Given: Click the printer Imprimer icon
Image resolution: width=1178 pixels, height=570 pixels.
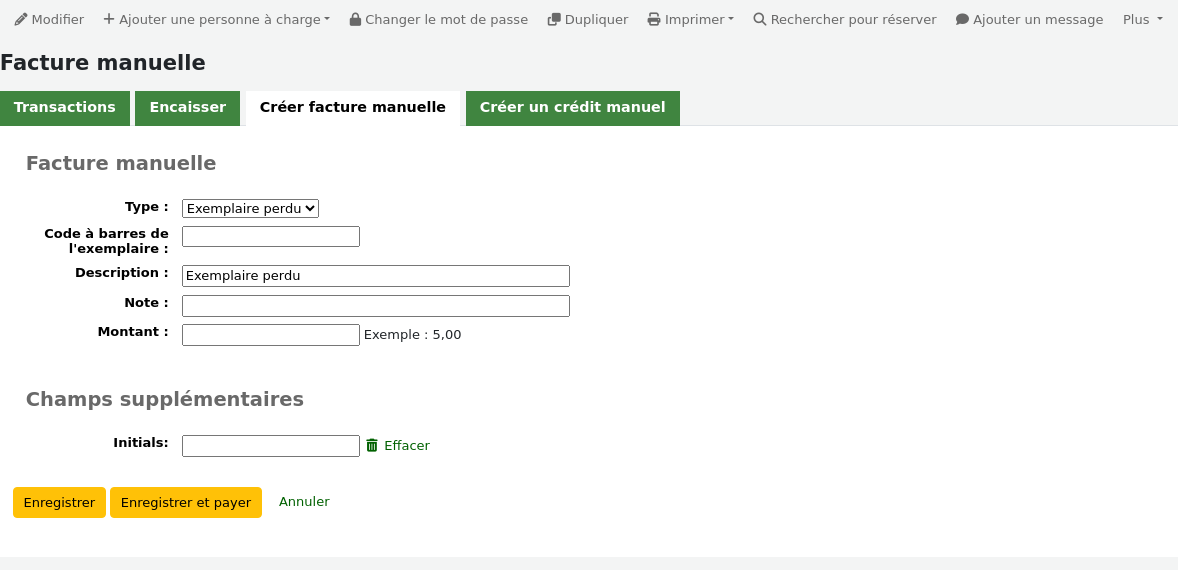Looking at the screenshot, I should 654,20.
